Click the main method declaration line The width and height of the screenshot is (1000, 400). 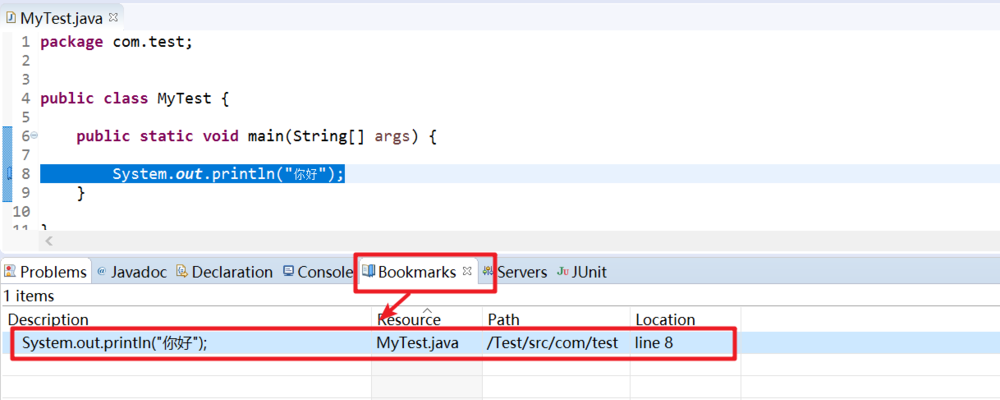[x=256, y=136]
